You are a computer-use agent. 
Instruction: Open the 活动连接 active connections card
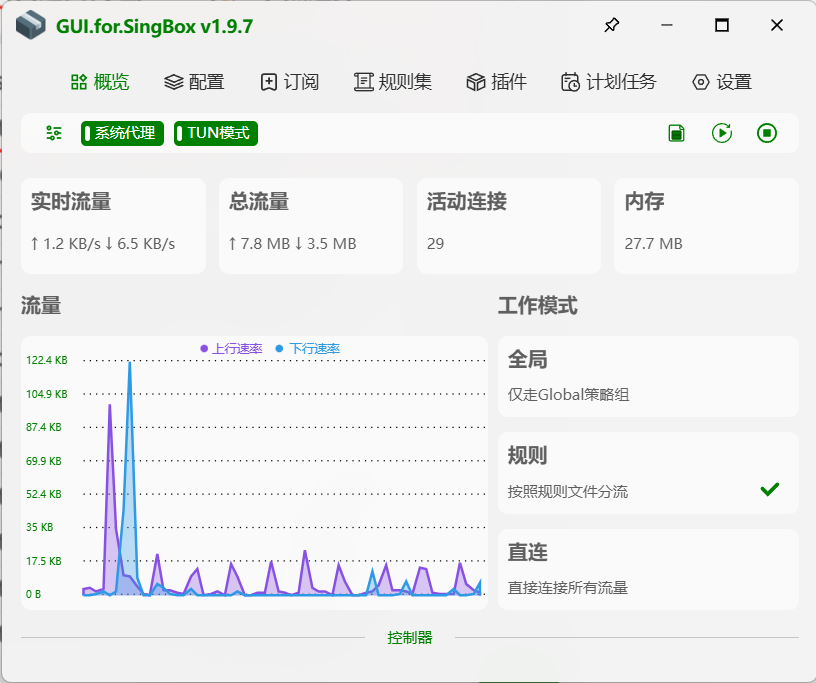(x=509, y=226)
